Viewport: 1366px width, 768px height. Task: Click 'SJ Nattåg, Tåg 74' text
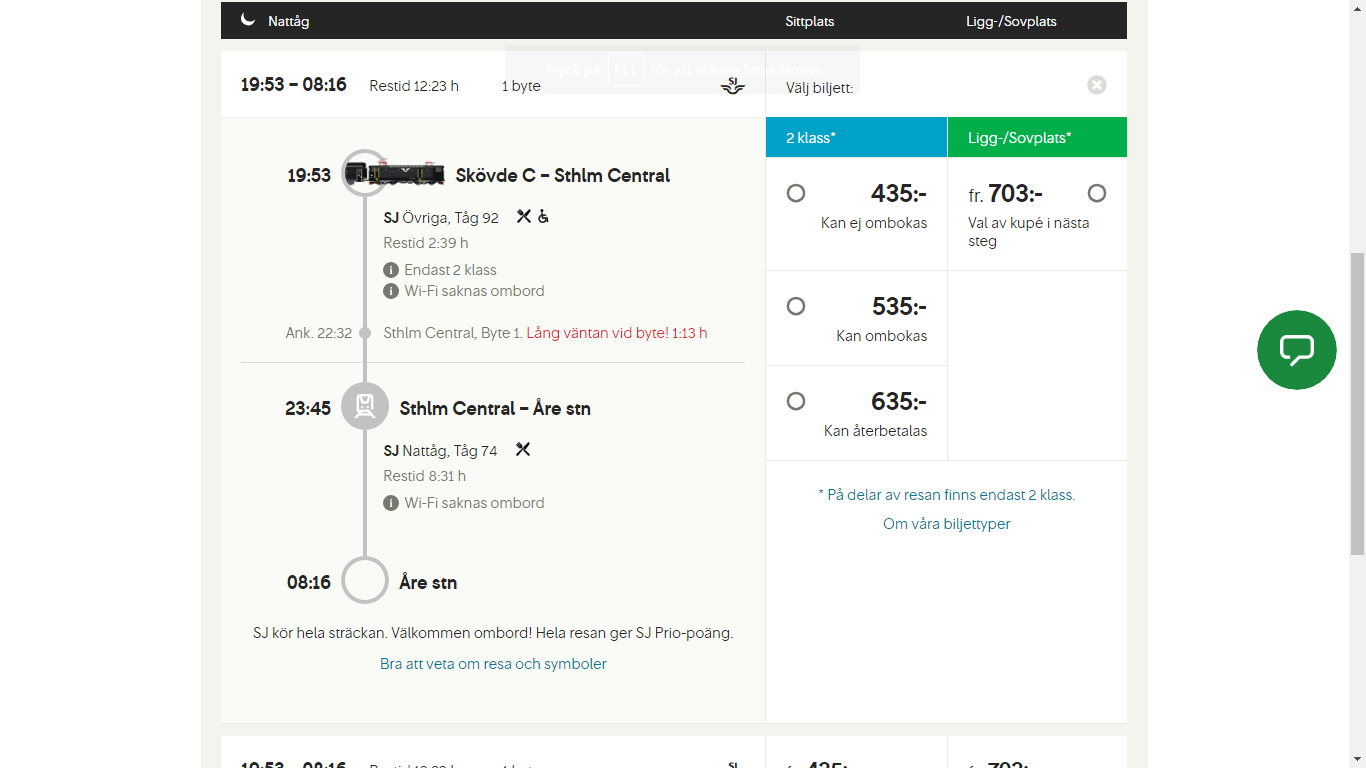440,451
